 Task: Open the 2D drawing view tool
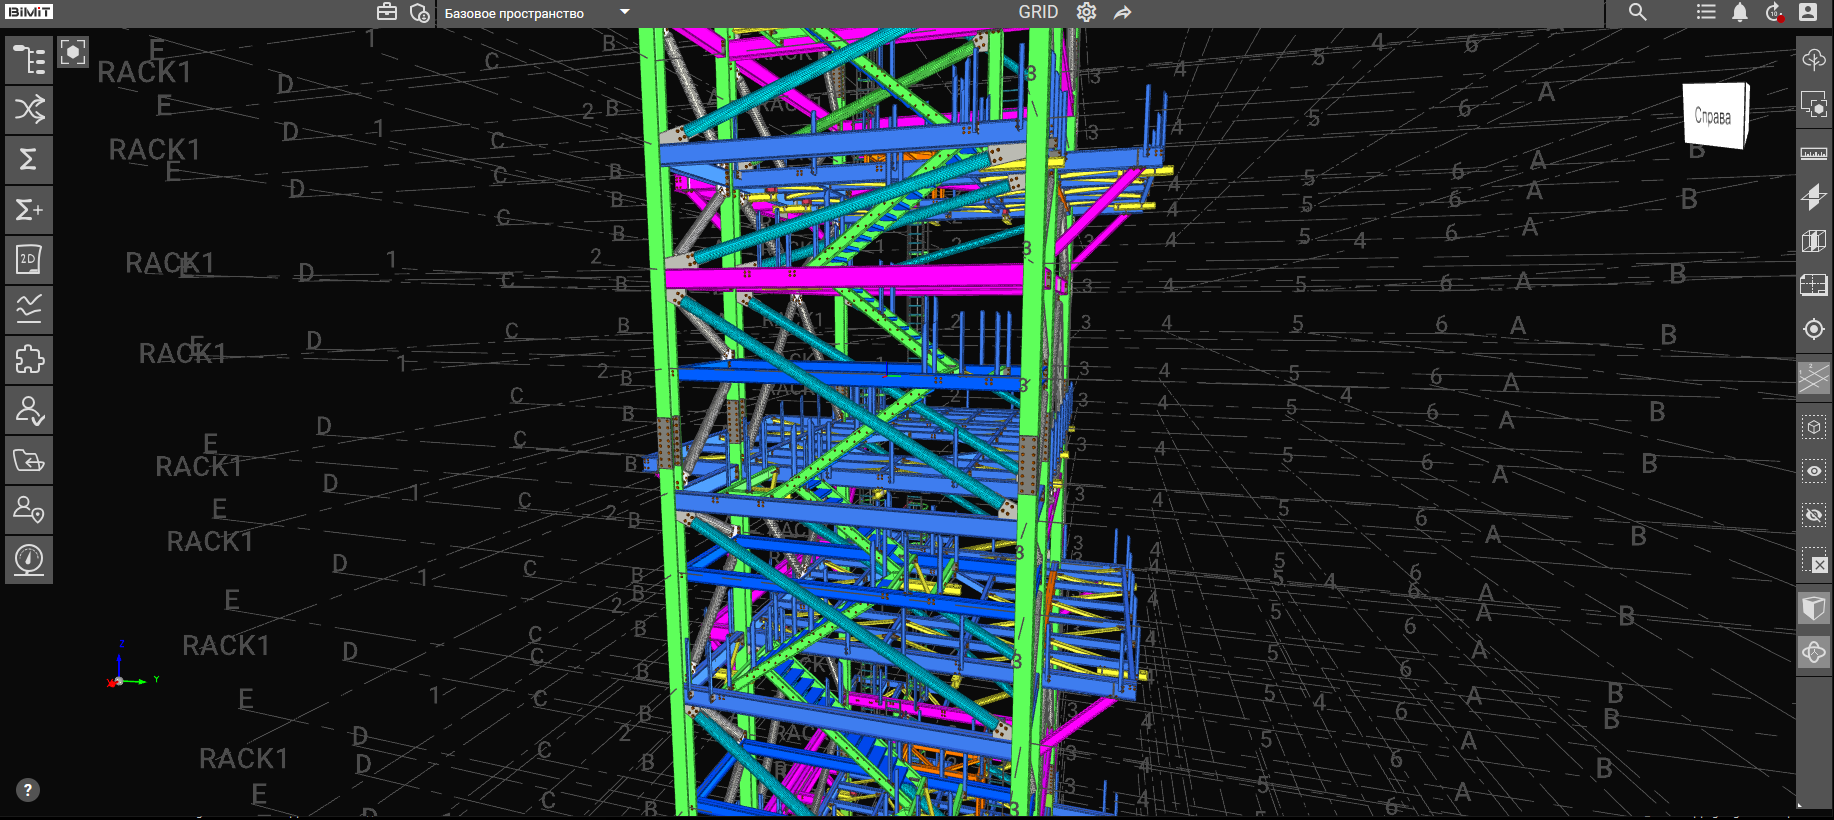[x=29, y=259]
